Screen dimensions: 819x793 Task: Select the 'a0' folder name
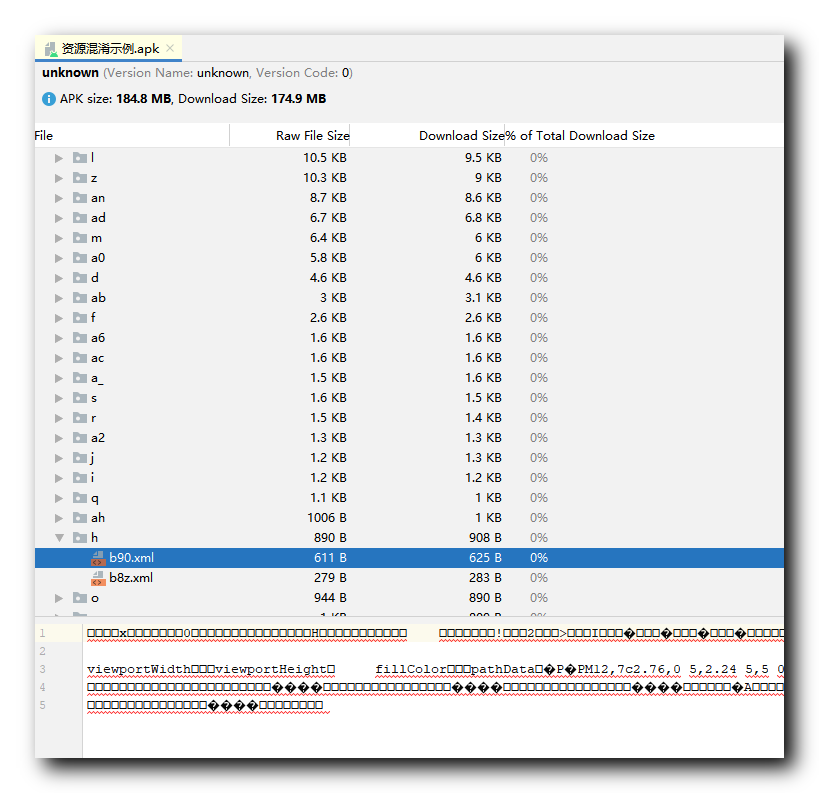[x=98, y=258]
